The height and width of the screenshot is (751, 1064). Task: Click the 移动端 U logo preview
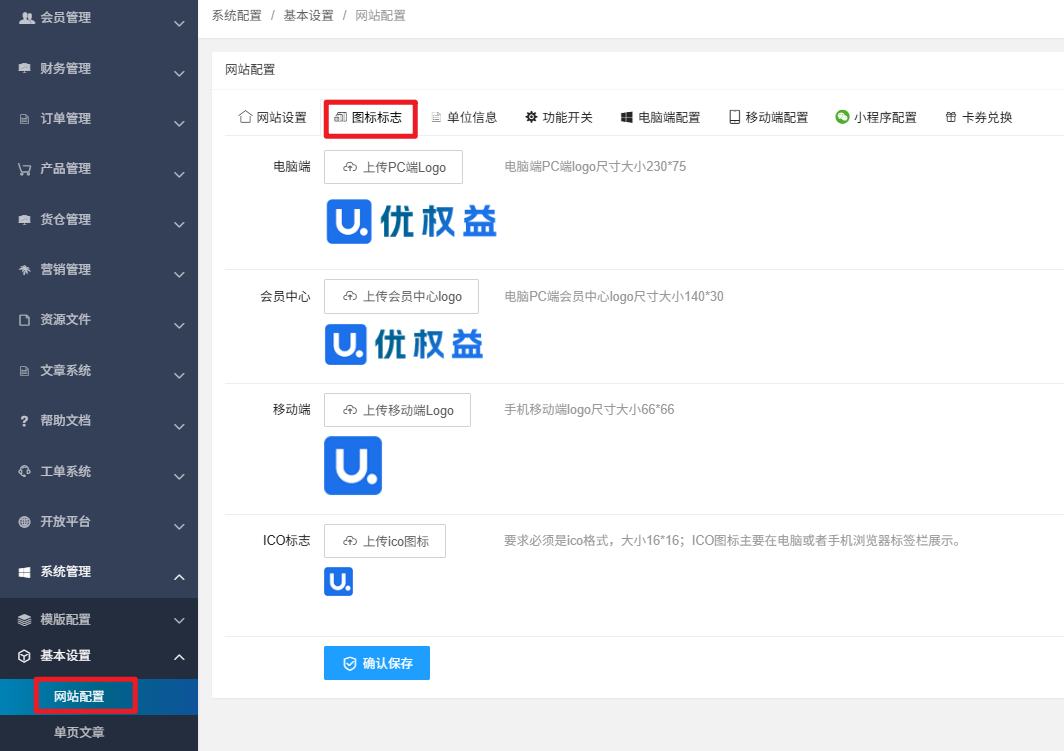353,465
